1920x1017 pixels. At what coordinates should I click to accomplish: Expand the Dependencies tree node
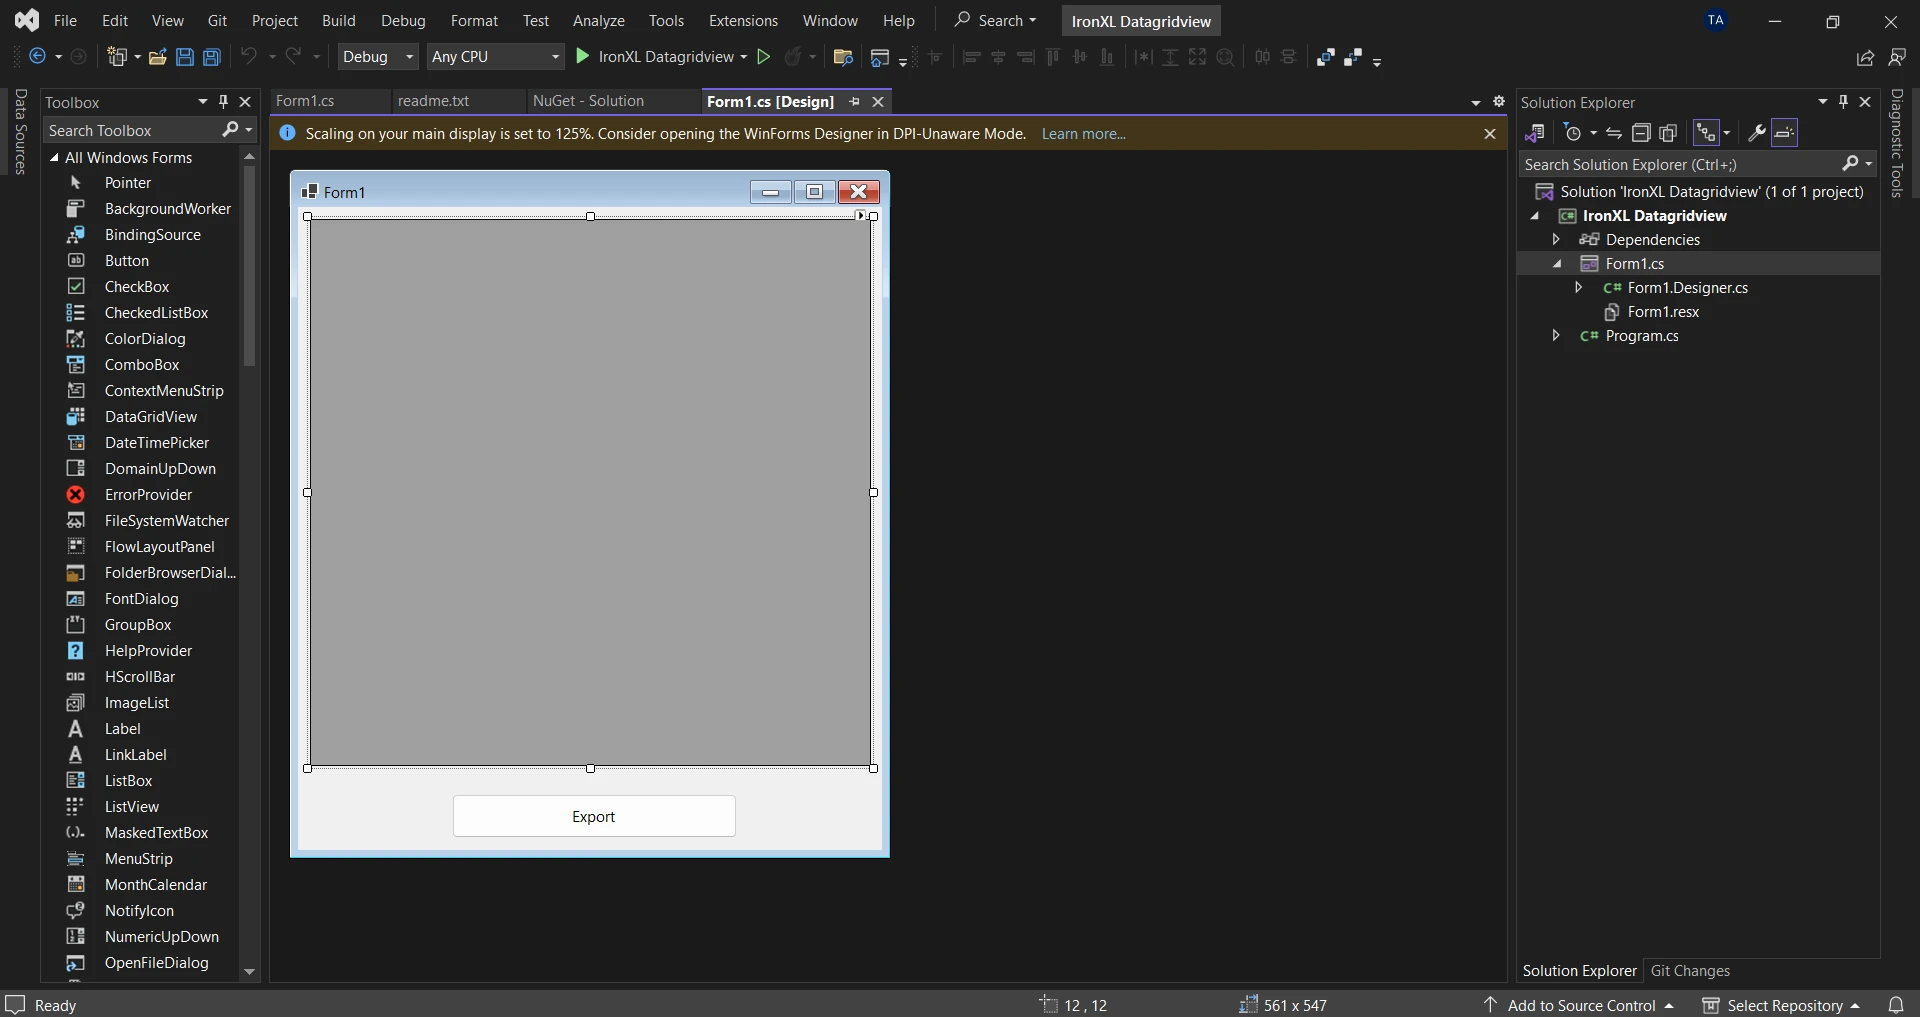click(x=1556, y=240)
